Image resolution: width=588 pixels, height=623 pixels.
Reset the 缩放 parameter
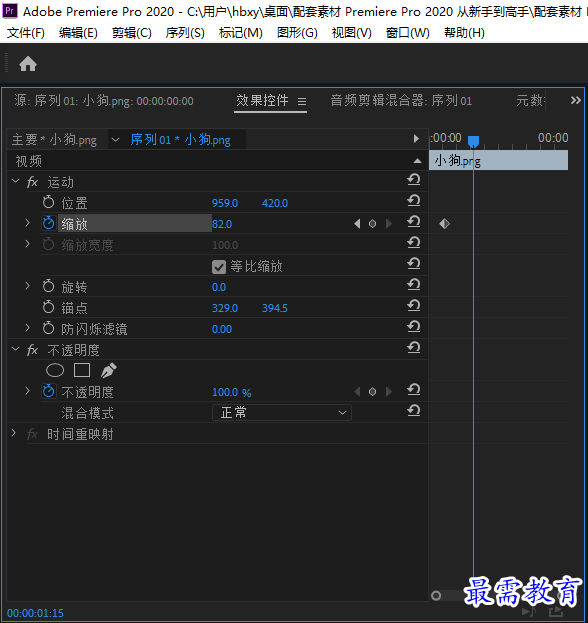click(414, 222)
